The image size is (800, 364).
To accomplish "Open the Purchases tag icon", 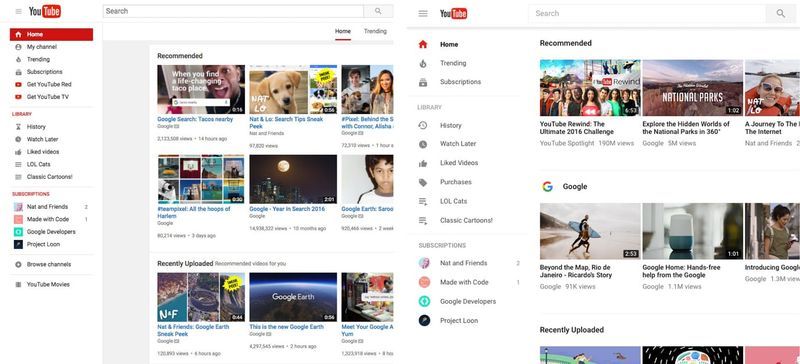I will click(x=423, y=182).
